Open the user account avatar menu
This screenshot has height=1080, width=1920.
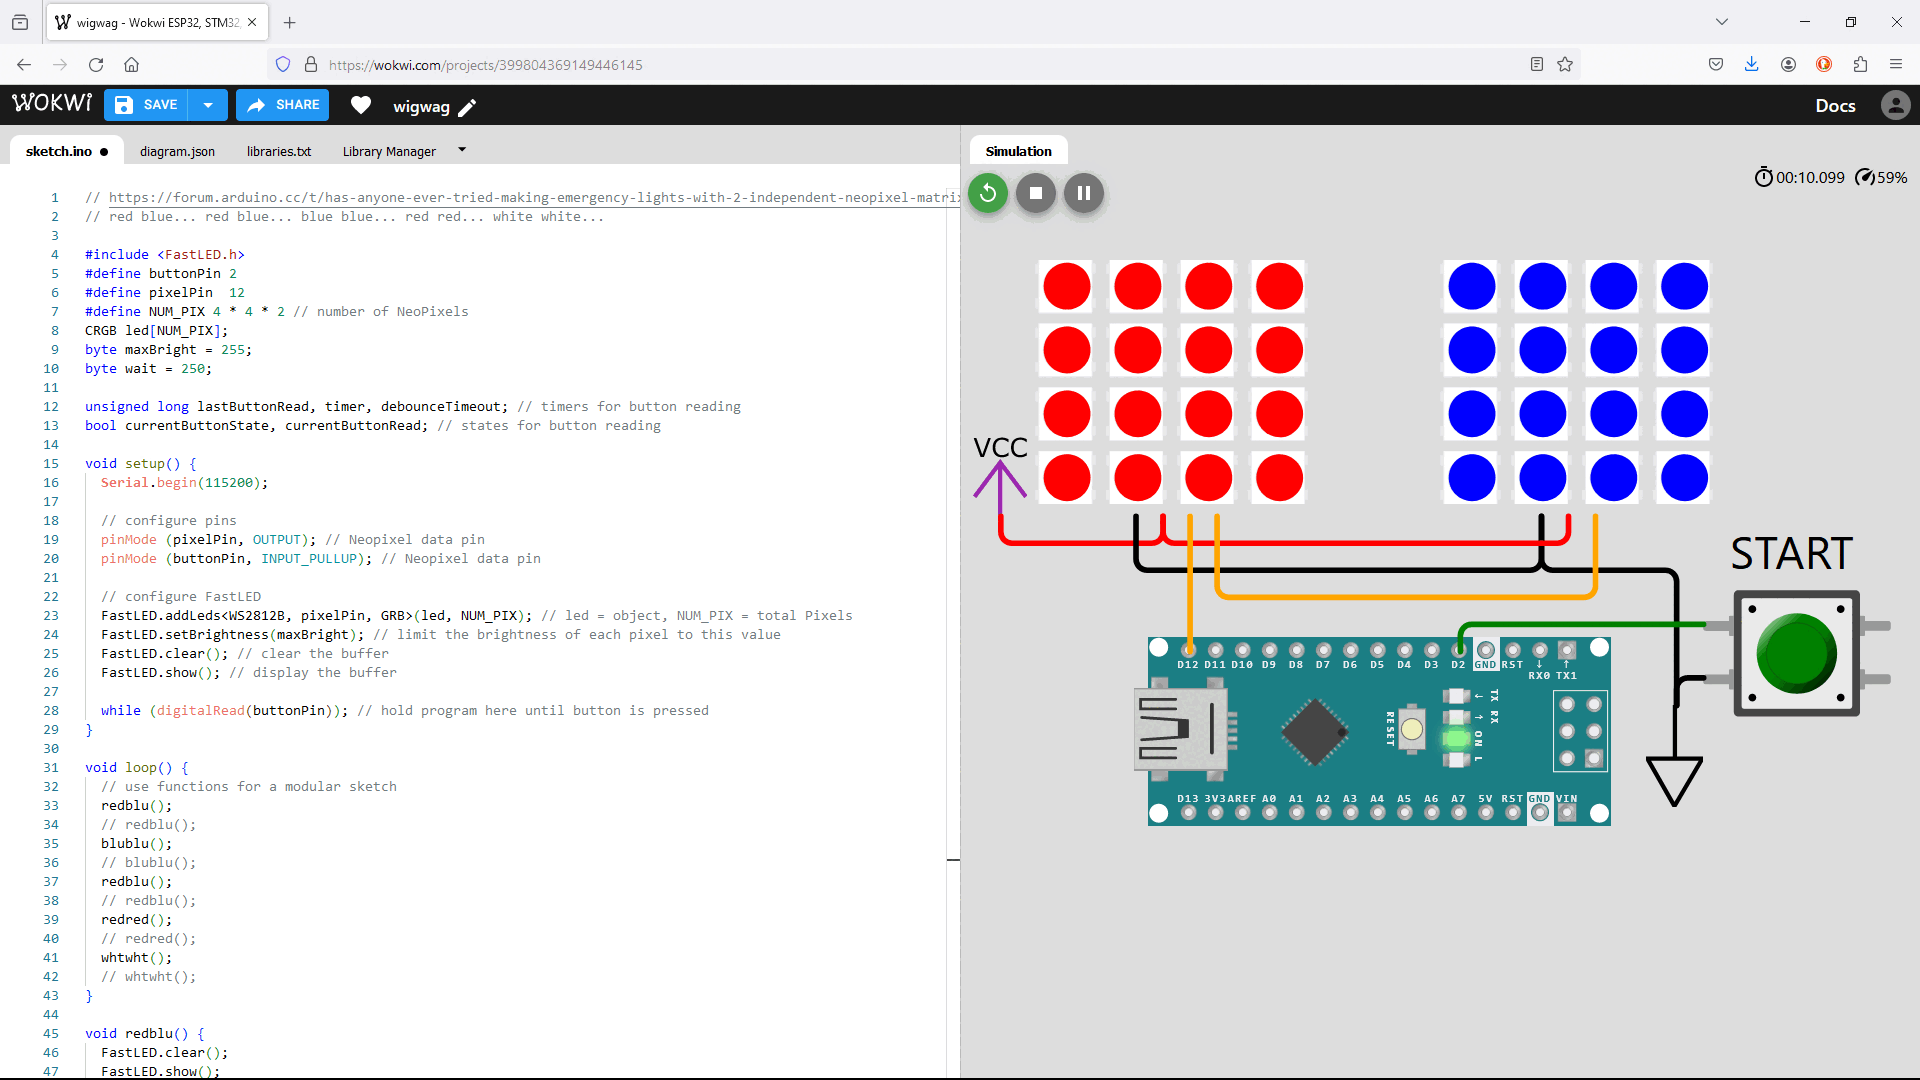tap(1896, 105)
